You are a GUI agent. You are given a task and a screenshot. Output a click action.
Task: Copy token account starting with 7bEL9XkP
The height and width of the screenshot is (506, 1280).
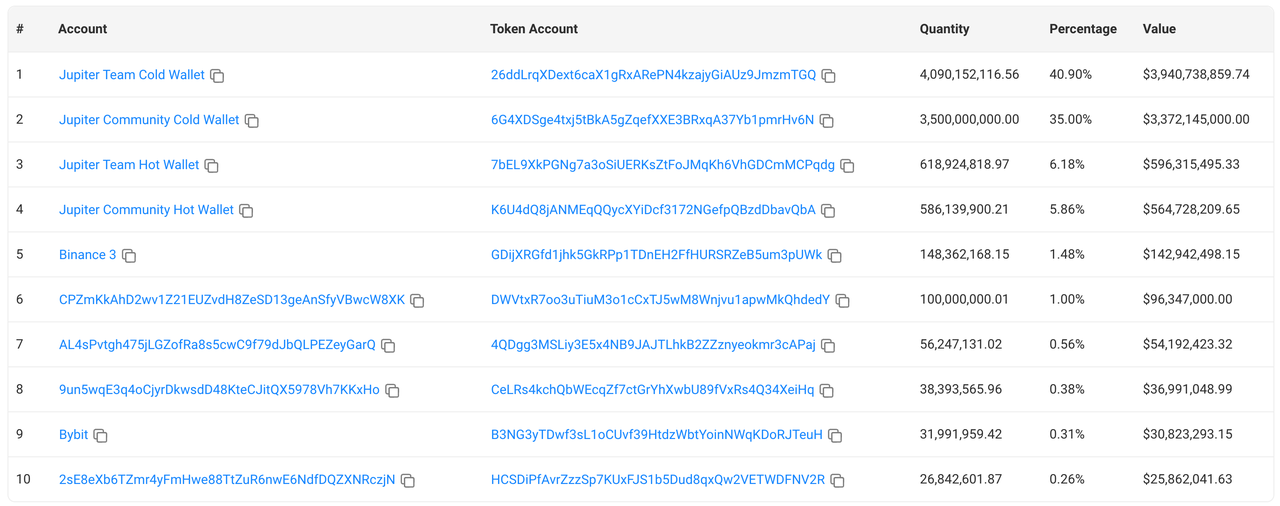pos(848,166)
